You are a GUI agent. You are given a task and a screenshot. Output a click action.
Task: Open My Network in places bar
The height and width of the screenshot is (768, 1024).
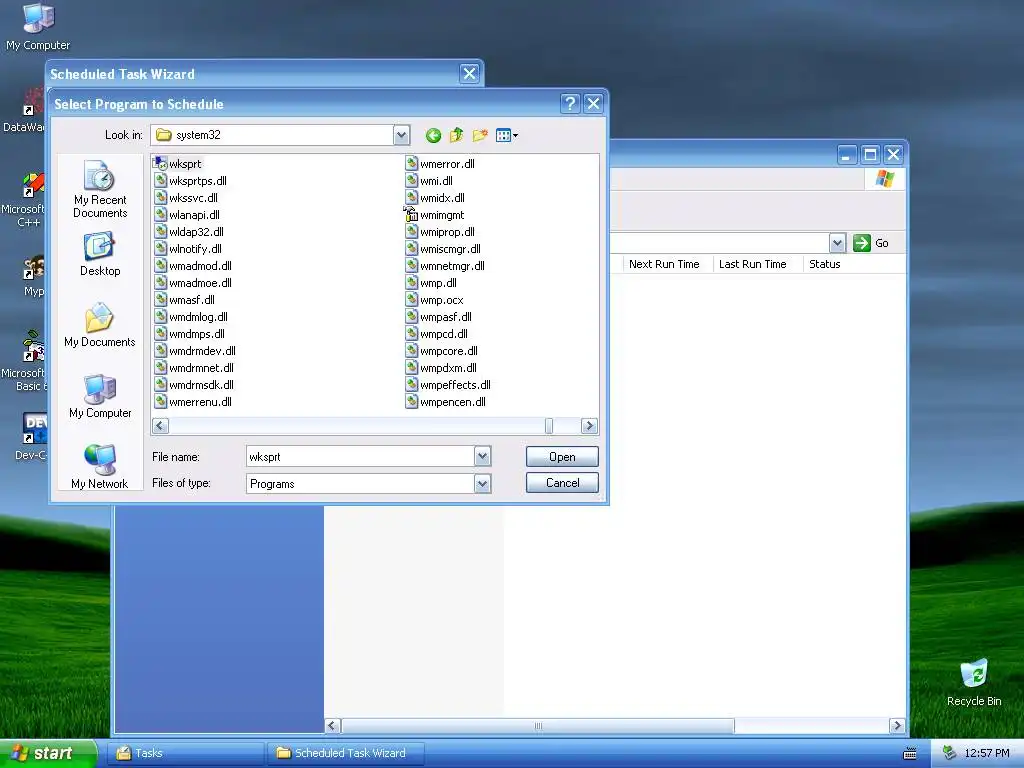(x=100, y=466)
